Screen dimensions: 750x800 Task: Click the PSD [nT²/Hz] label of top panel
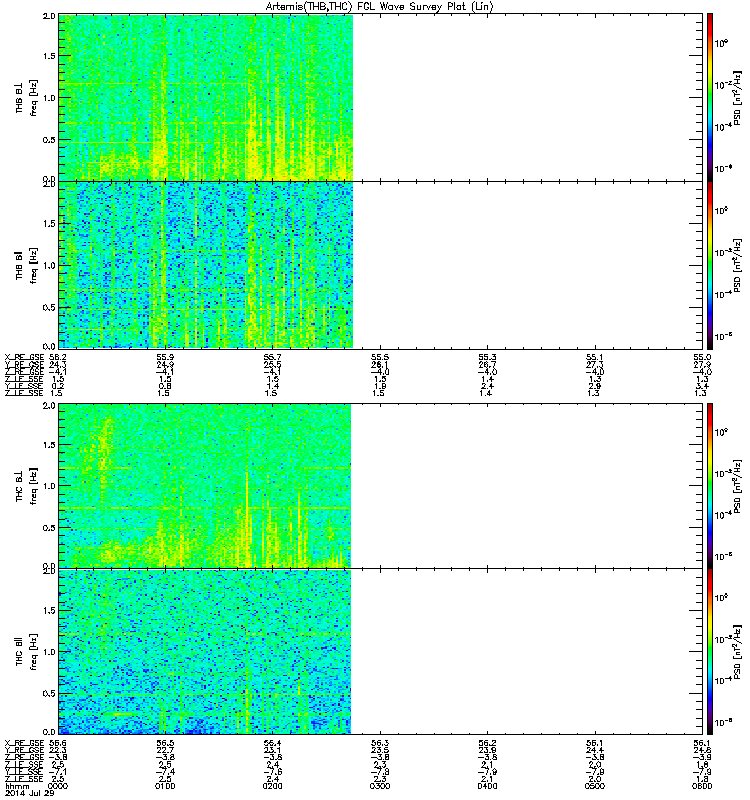(x=737, y=97)
